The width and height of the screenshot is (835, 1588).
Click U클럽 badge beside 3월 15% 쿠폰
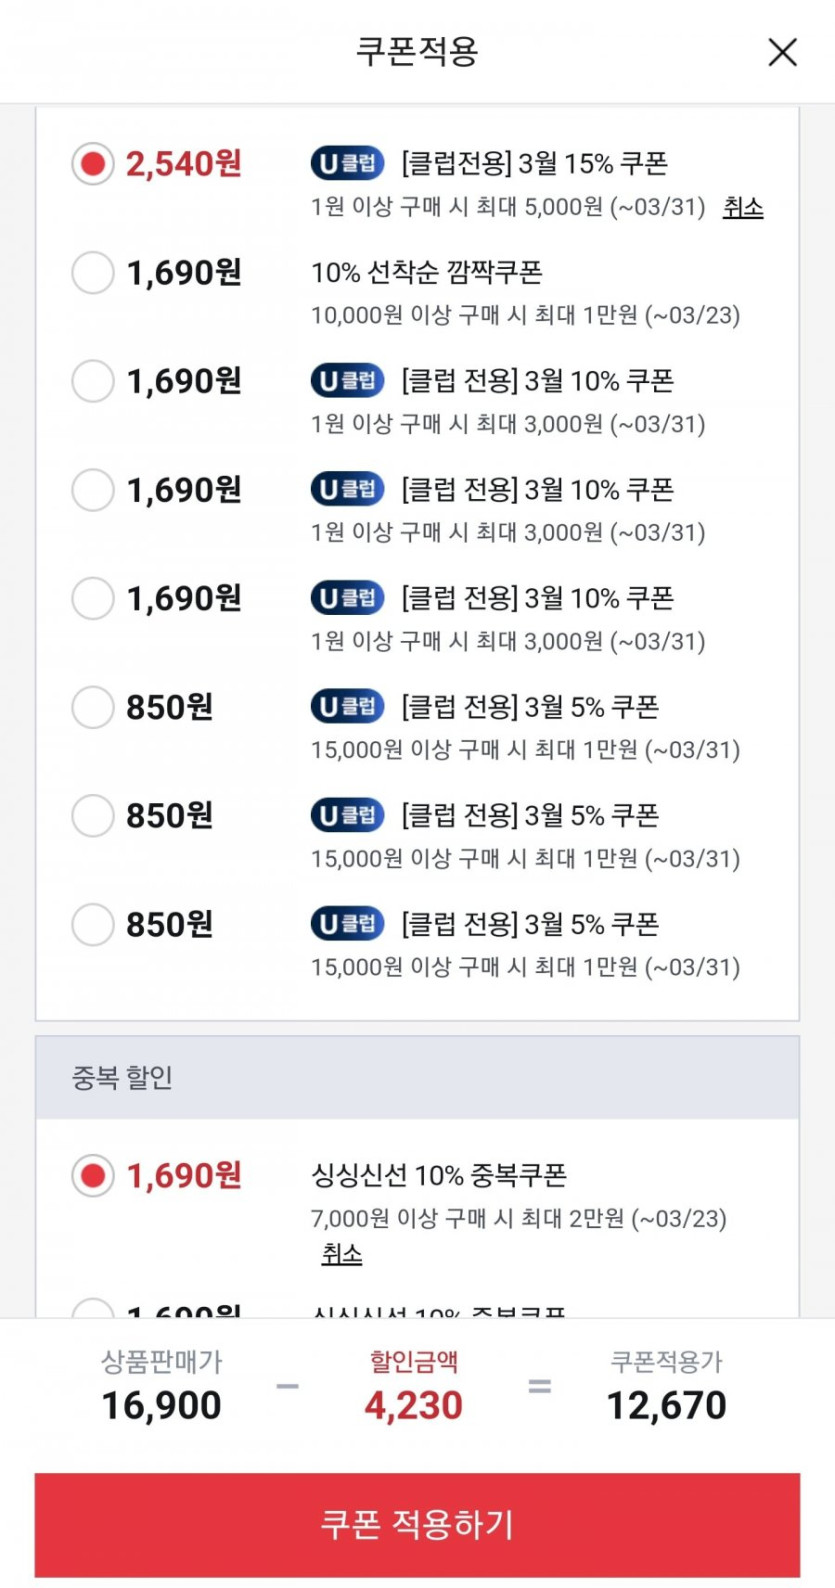point(347,163)
